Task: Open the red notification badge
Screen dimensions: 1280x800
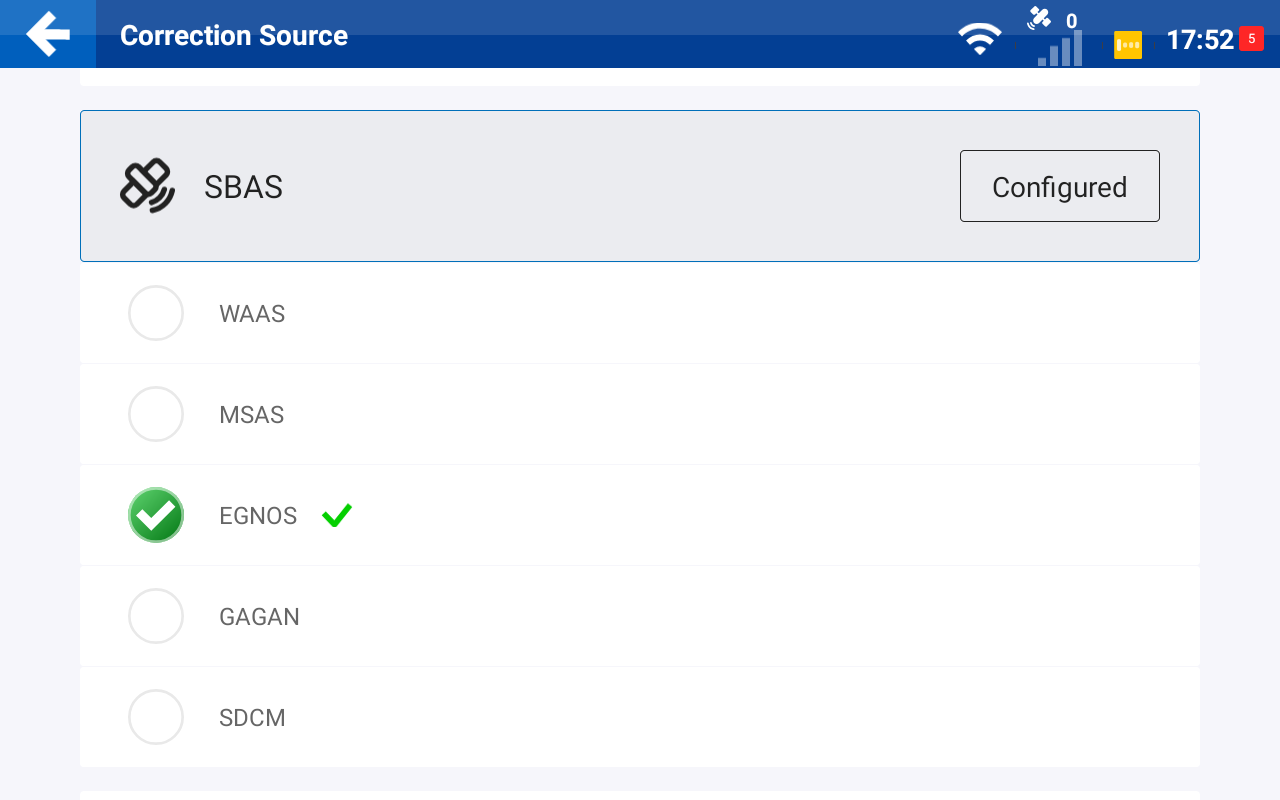Action: click(1251, 38)
